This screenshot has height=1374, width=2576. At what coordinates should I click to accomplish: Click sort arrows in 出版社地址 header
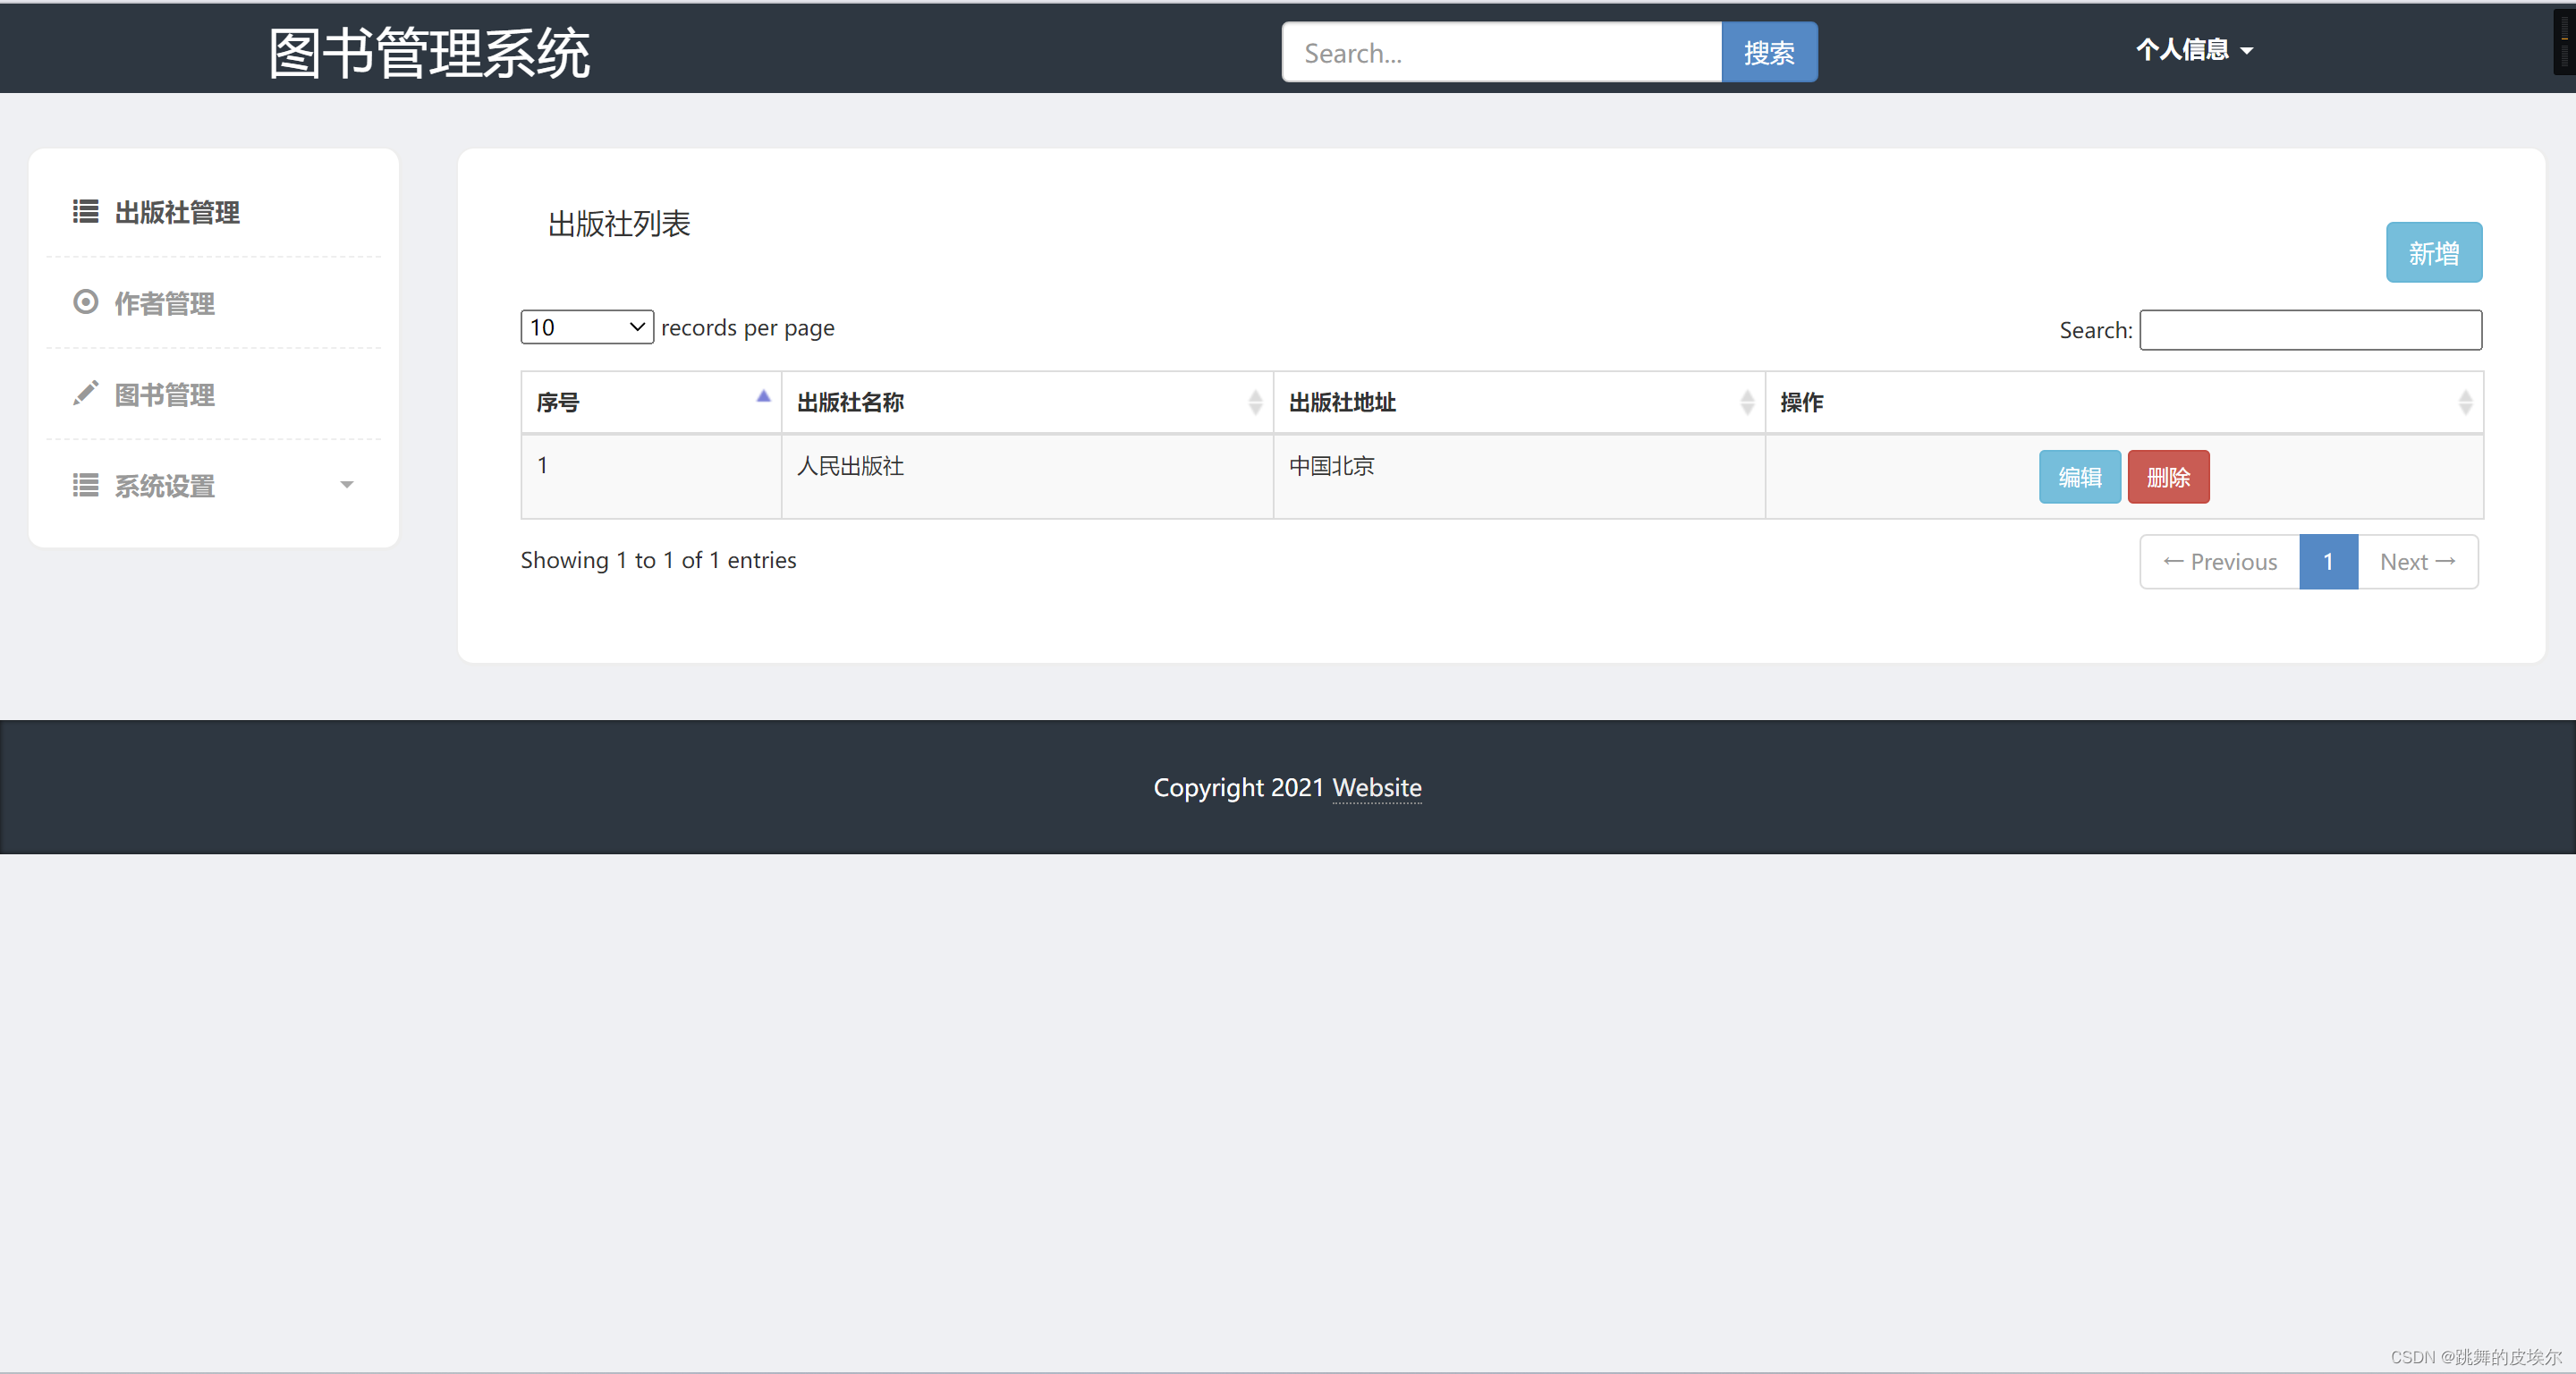[x=1746, y=402]
